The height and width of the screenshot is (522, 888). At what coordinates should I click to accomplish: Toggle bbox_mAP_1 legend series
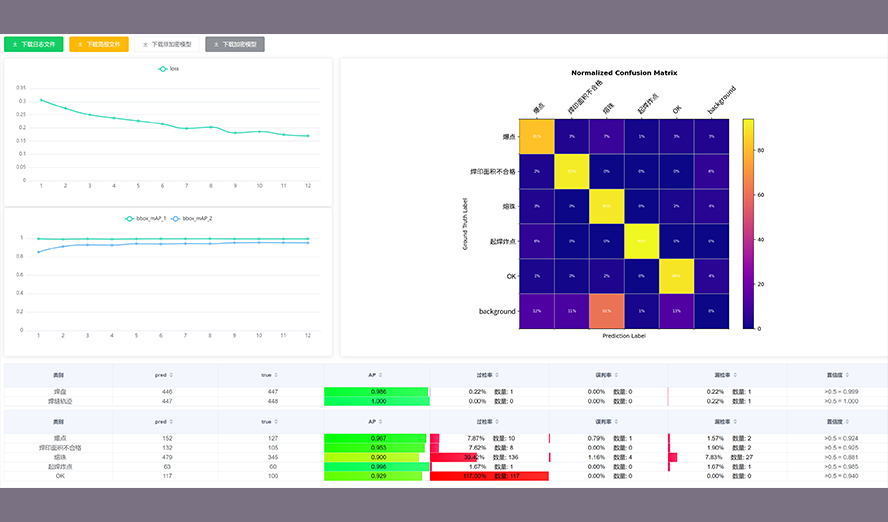[130, 218]
